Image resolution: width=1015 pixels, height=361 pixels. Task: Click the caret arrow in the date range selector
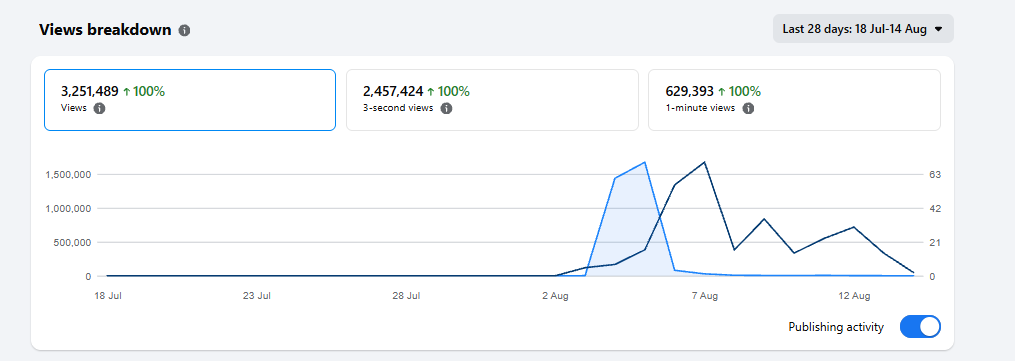point(939,29)
